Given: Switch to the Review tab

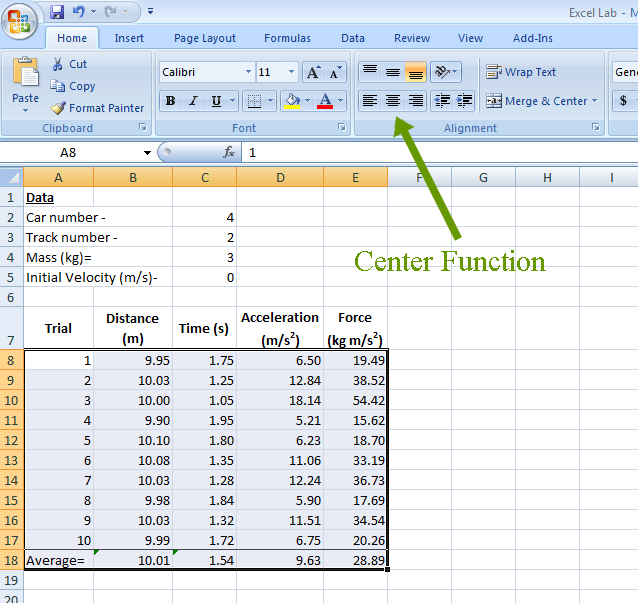Looking at the screenshot, I should [x=412, y=38].
